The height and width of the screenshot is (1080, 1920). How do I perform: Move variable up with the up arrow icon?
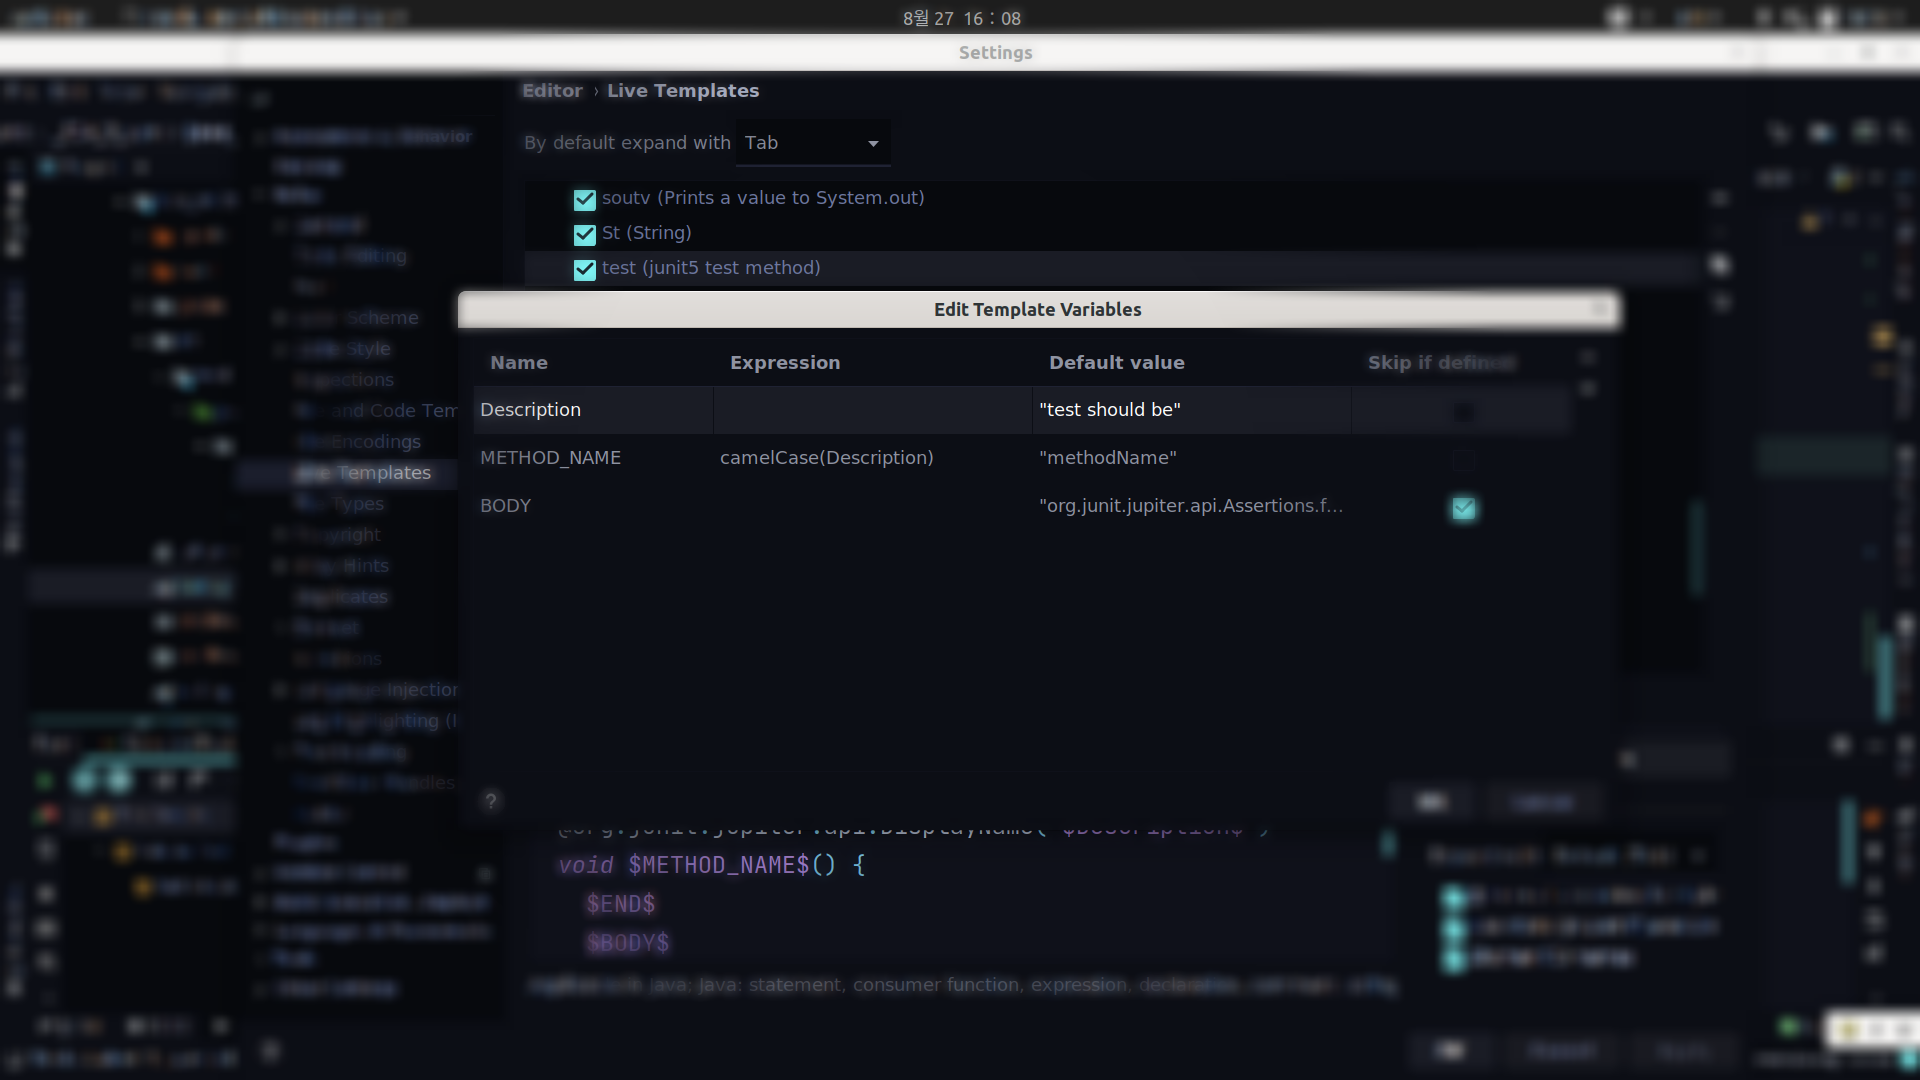[x=1588, y=358]
